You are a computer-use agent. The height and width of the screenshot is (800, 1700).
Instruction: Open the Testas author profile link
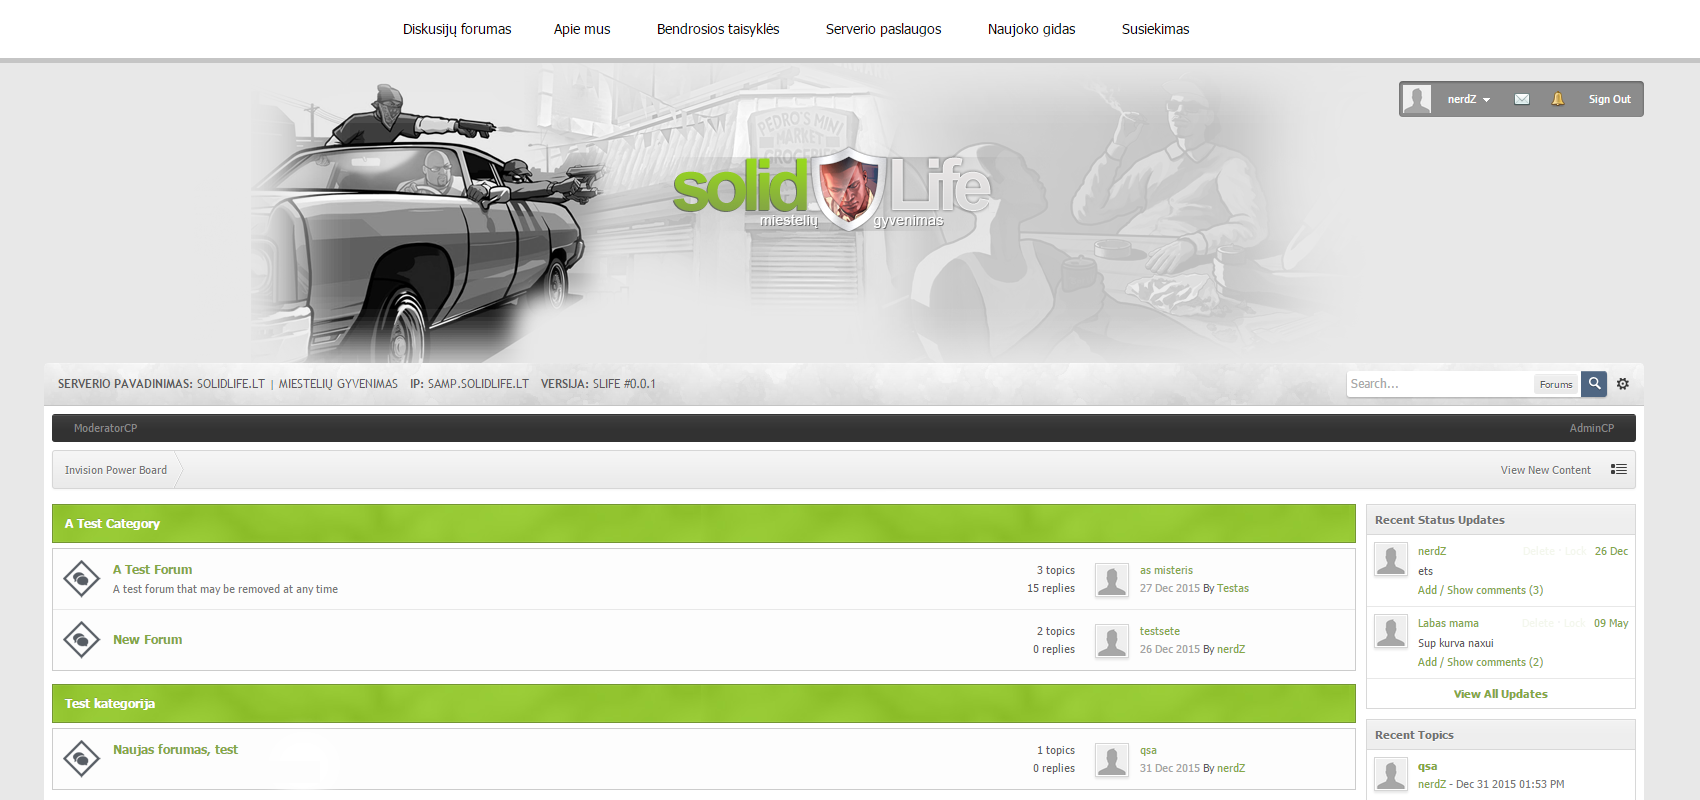tap(1233, 588)
